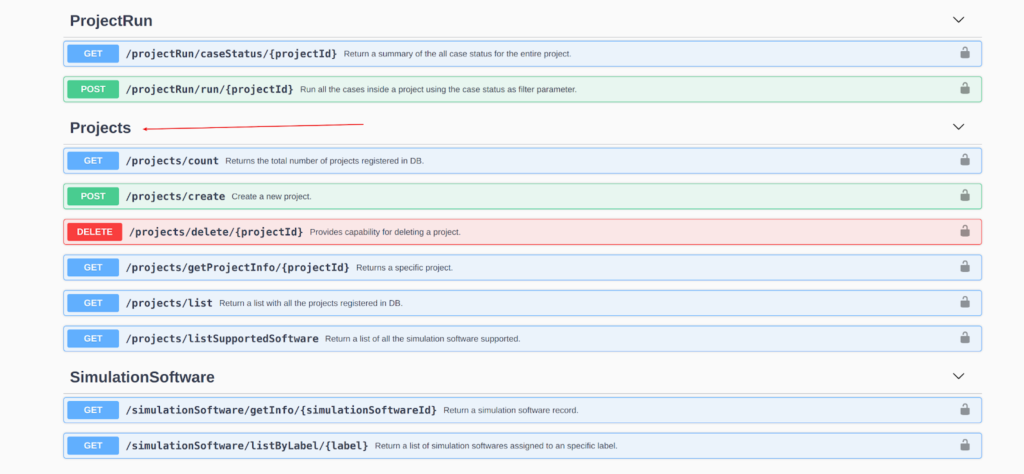Screen dimensions: 1024x474
Task: Click lock icon on /projects/create row
Action: coord(965,195)
